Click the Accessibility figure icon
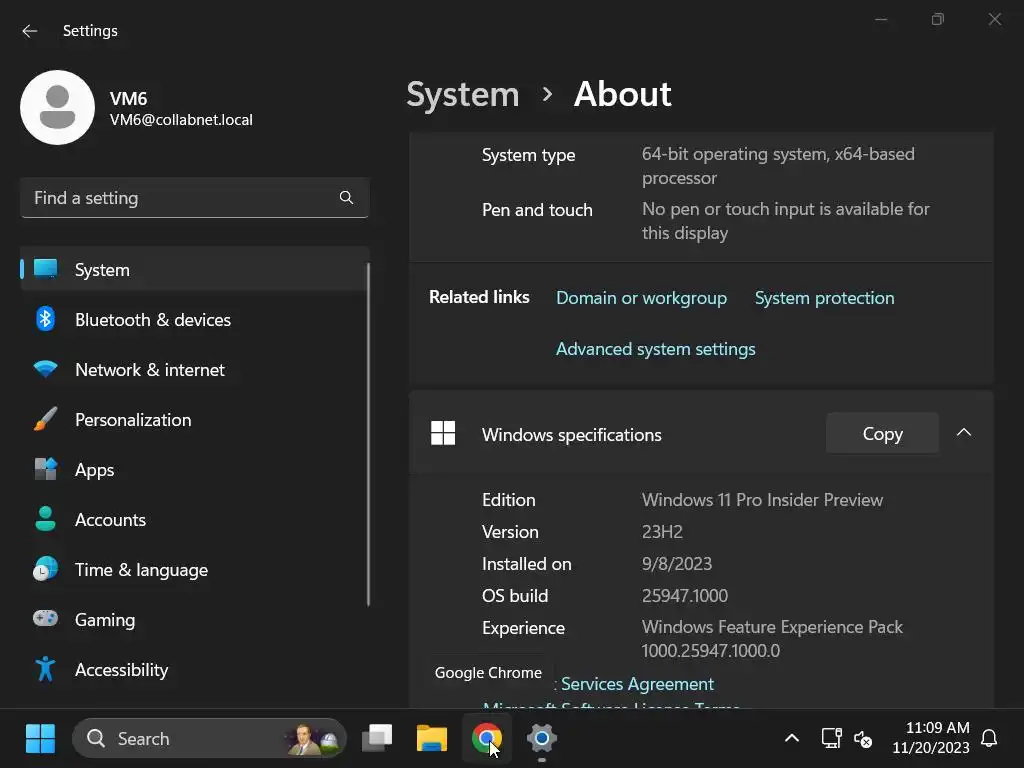Image resolution: width=1024 pixels, height=768 pixels. pos(45,669)
